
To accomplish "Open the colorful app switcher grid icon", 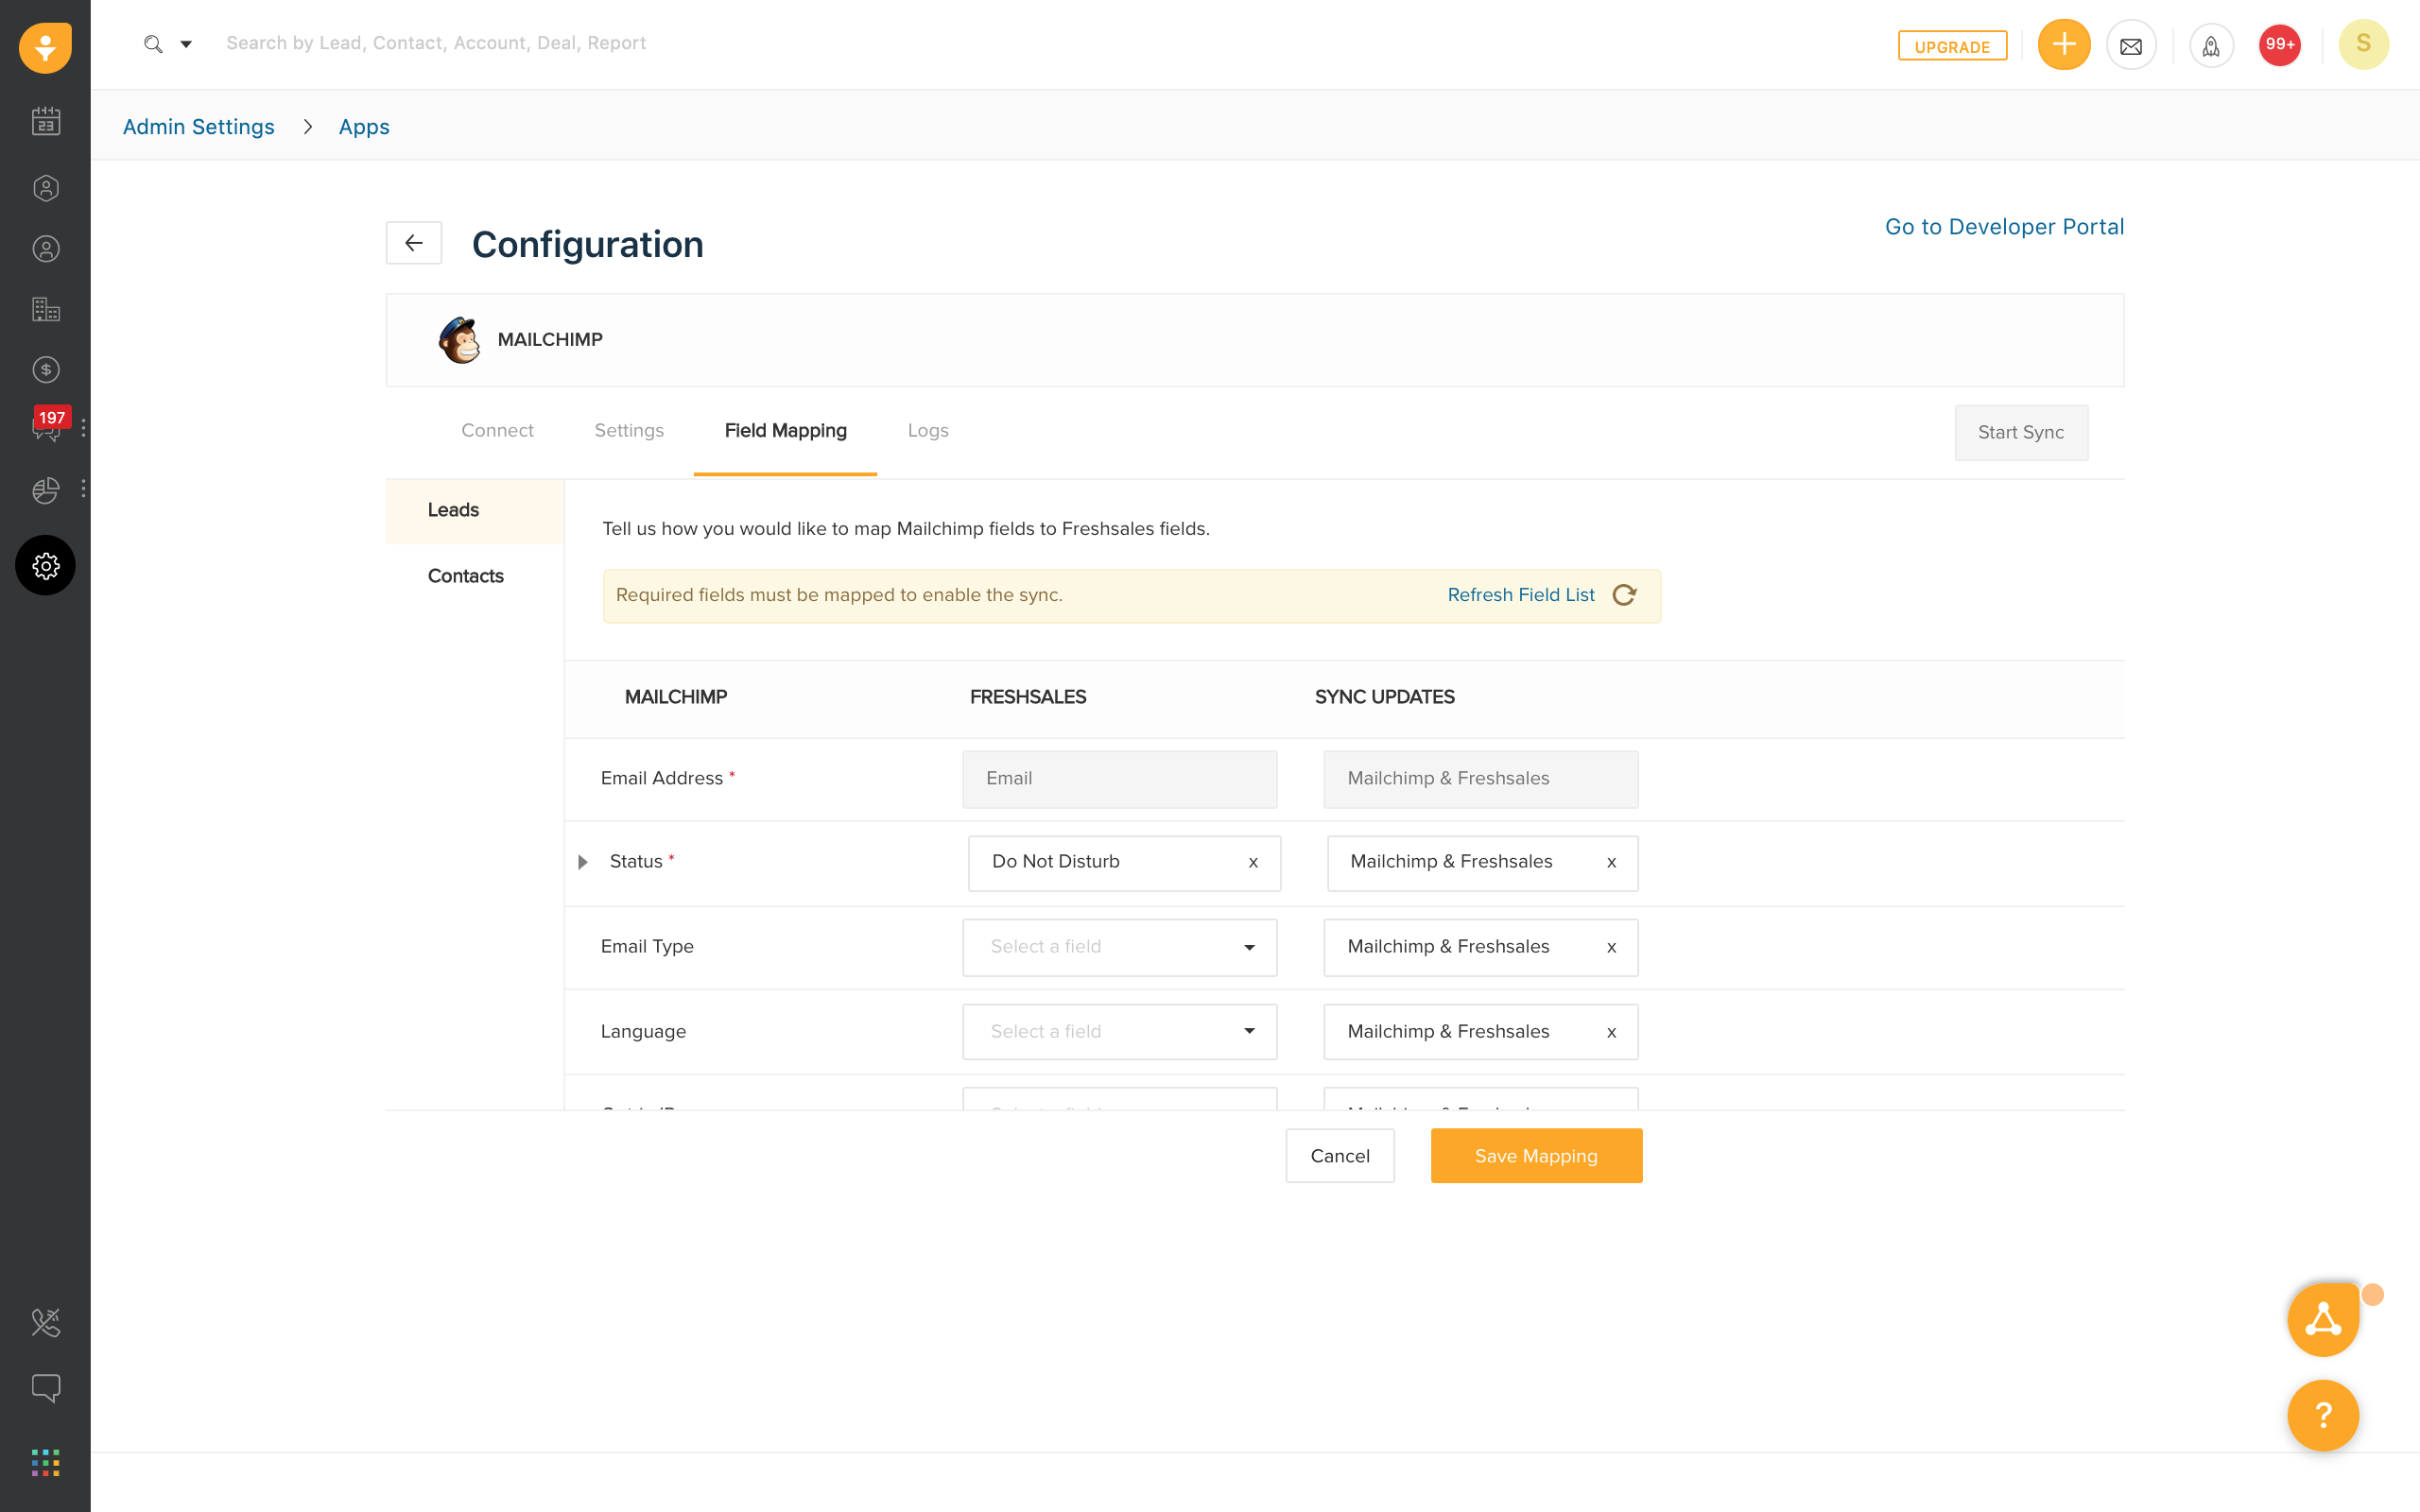I will (x=45, y=1462).
